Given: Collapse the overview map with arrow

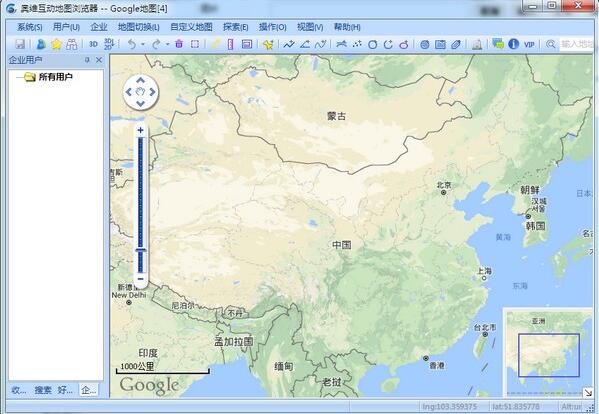Looking at the screenshot, I should pyautogui.click(x=588, y=392).
